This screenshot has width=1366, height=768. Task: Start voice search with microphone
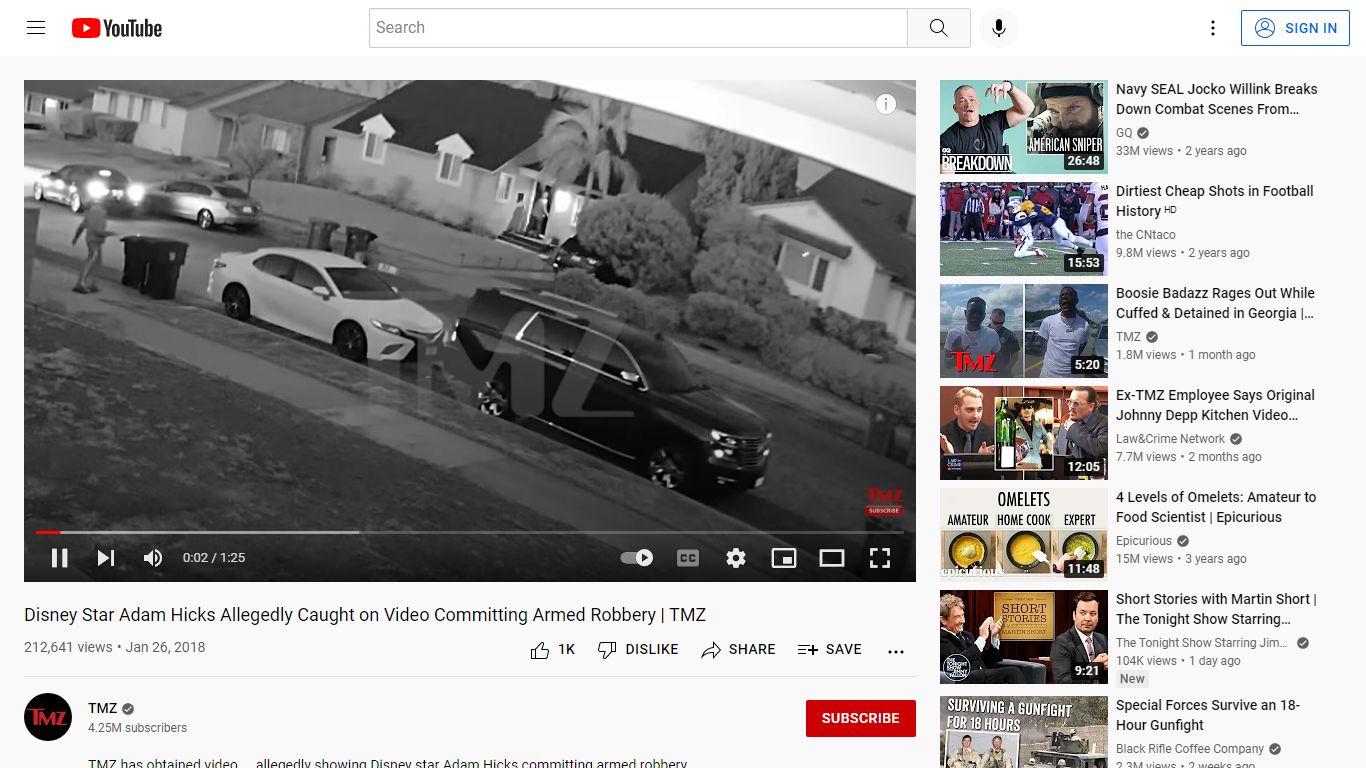(998, 28)
